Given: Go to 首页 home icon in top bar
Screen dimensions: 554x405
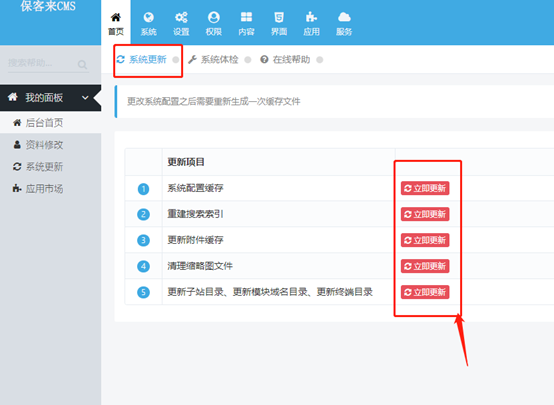Looking at the screenshot, I should (x=116, y=17).
